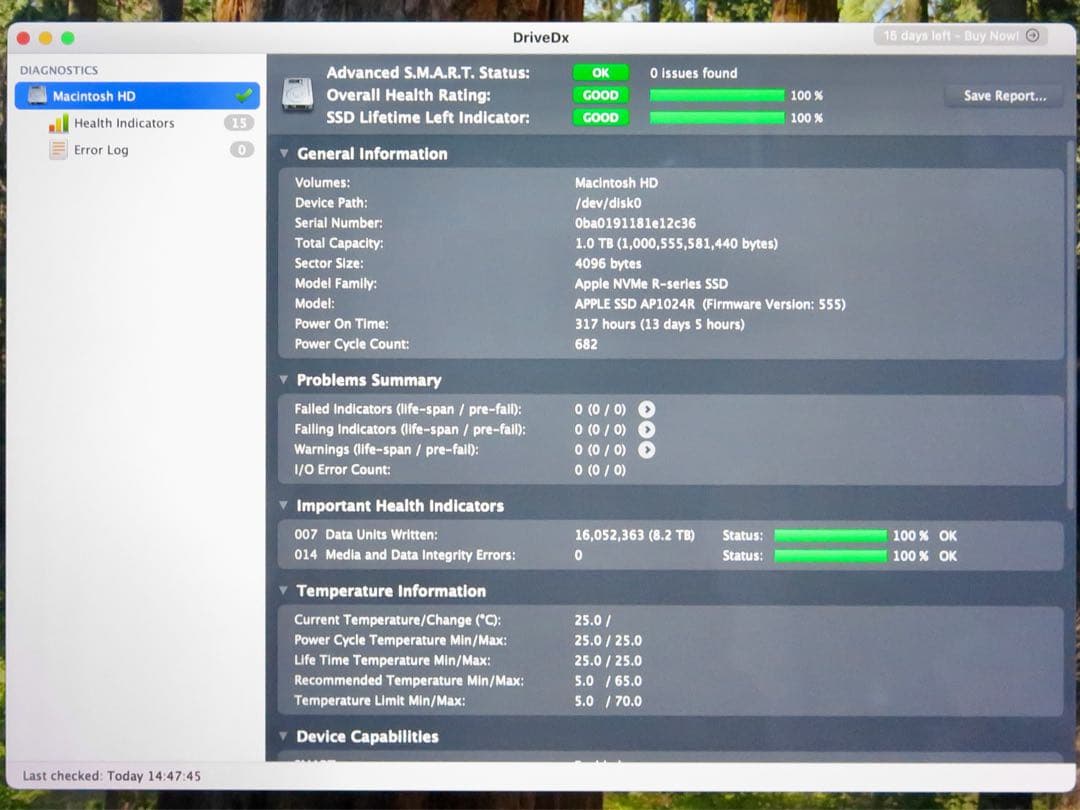Open Failing Indicators details arrow

click(x=647, y=430)
